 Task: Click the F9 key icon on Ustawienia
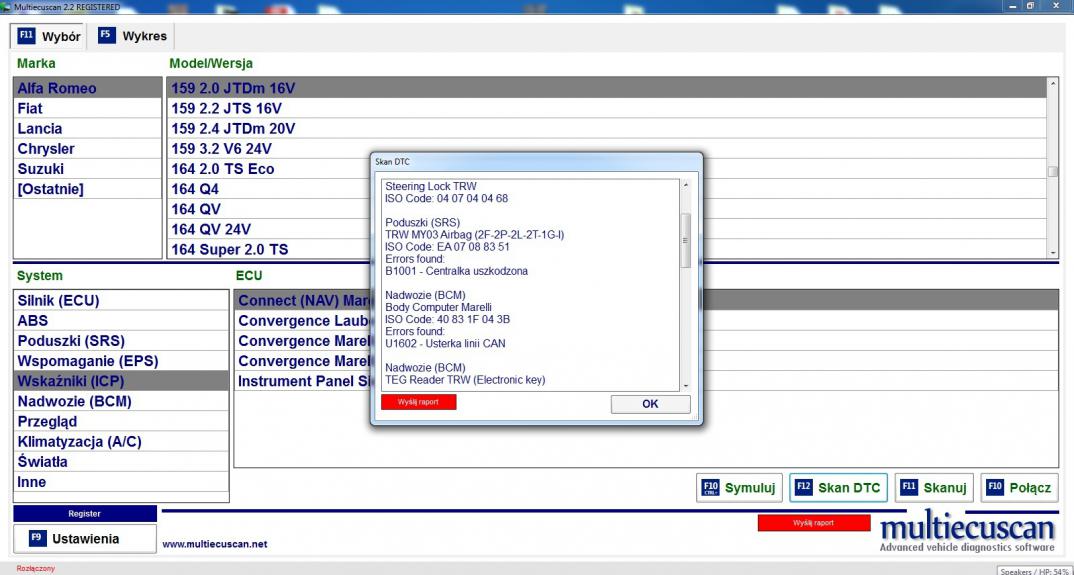click(38, 539)
